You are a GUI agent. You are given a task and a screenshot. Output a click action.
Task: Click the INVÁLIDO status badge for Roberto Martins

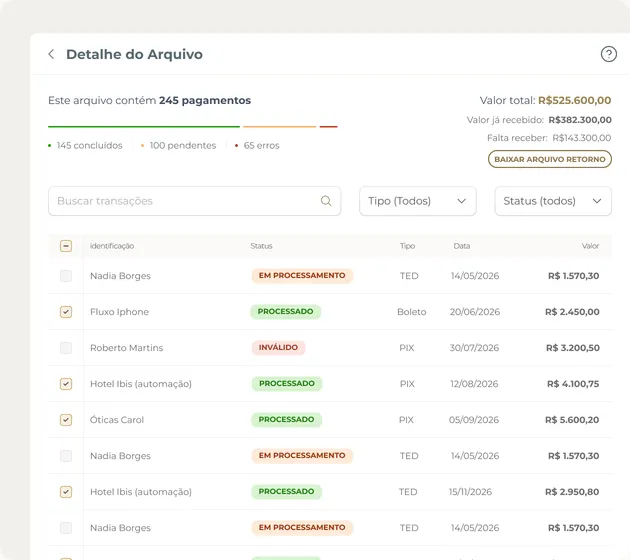pyautogui.click(x=278, y=347)
